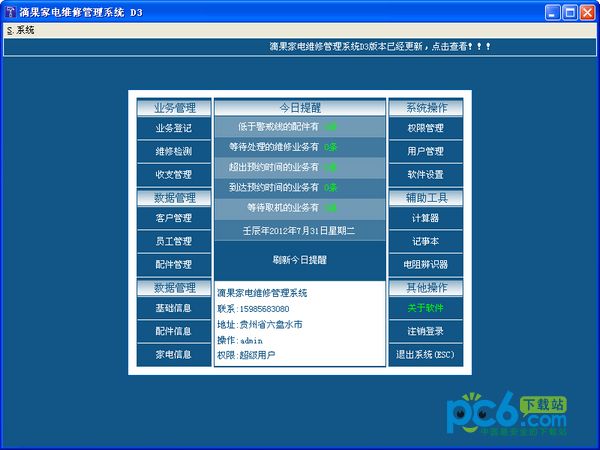This screenshot has height=450, width=600.
Task: Open 权限管理
Action: pos(426,128)
